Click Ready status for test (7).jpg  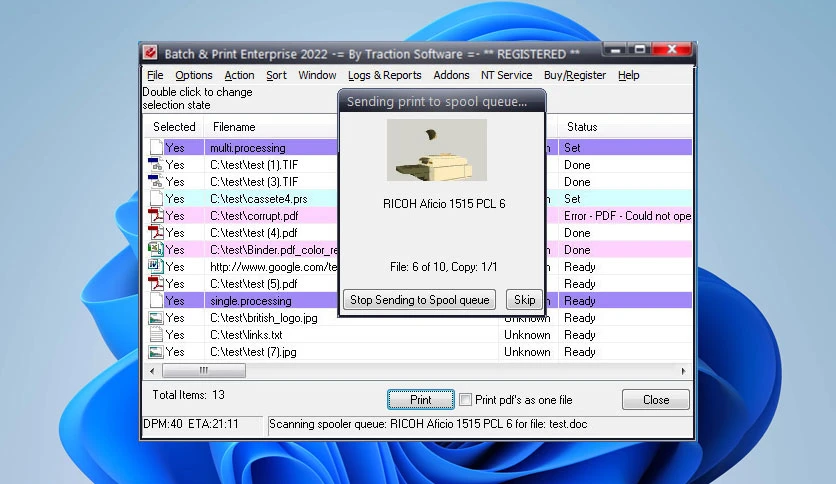(580, 352)
